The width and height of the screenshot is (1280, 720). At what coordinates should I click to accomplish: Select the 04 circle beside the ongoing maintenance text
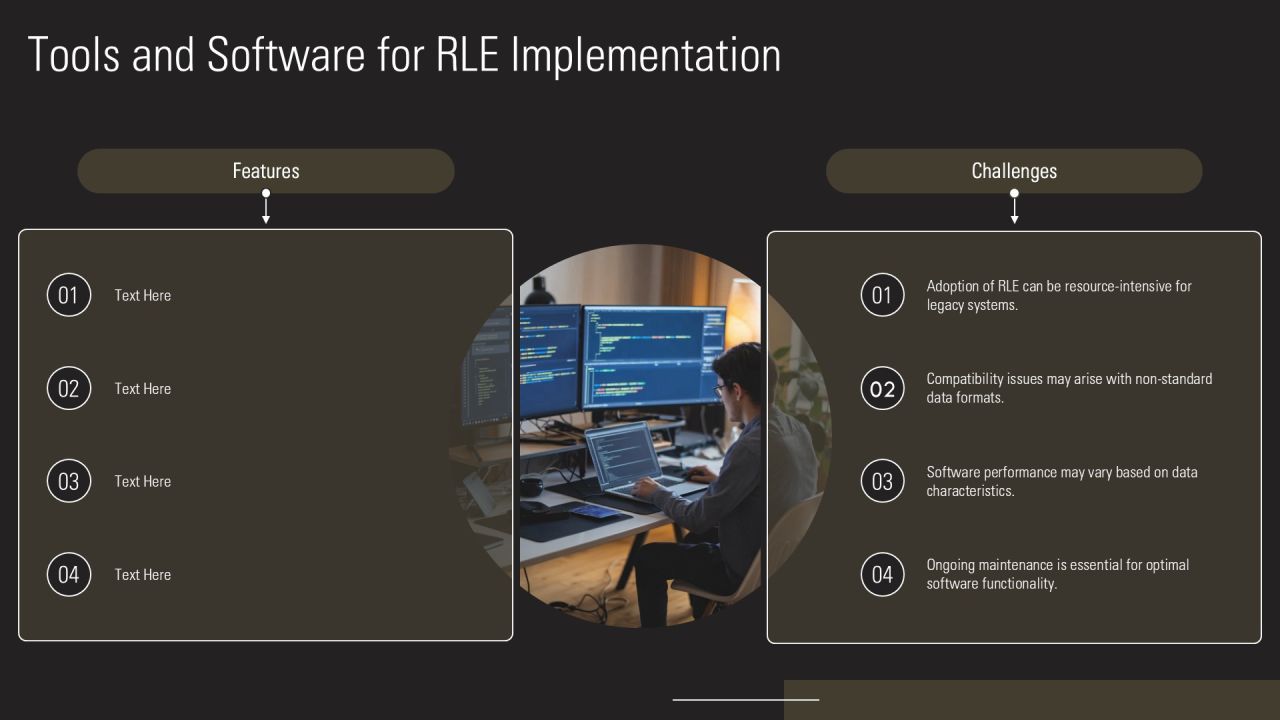[882, 574]
